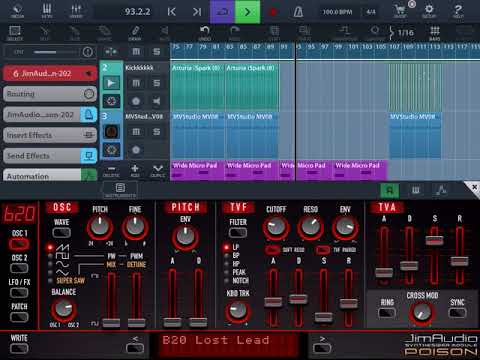Choose the Mute speaker tool
The image size is (480, 360).
(164, 33)
